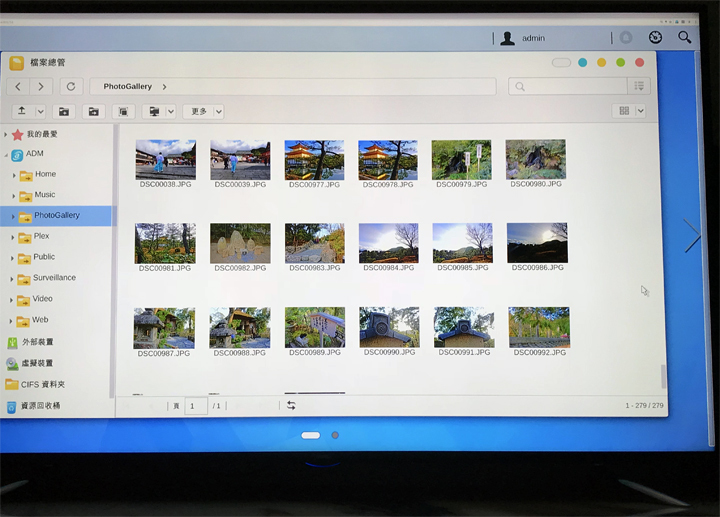The image size is (720, 517).
Task: Click the new folder toolbar icon
Action: 64,112
